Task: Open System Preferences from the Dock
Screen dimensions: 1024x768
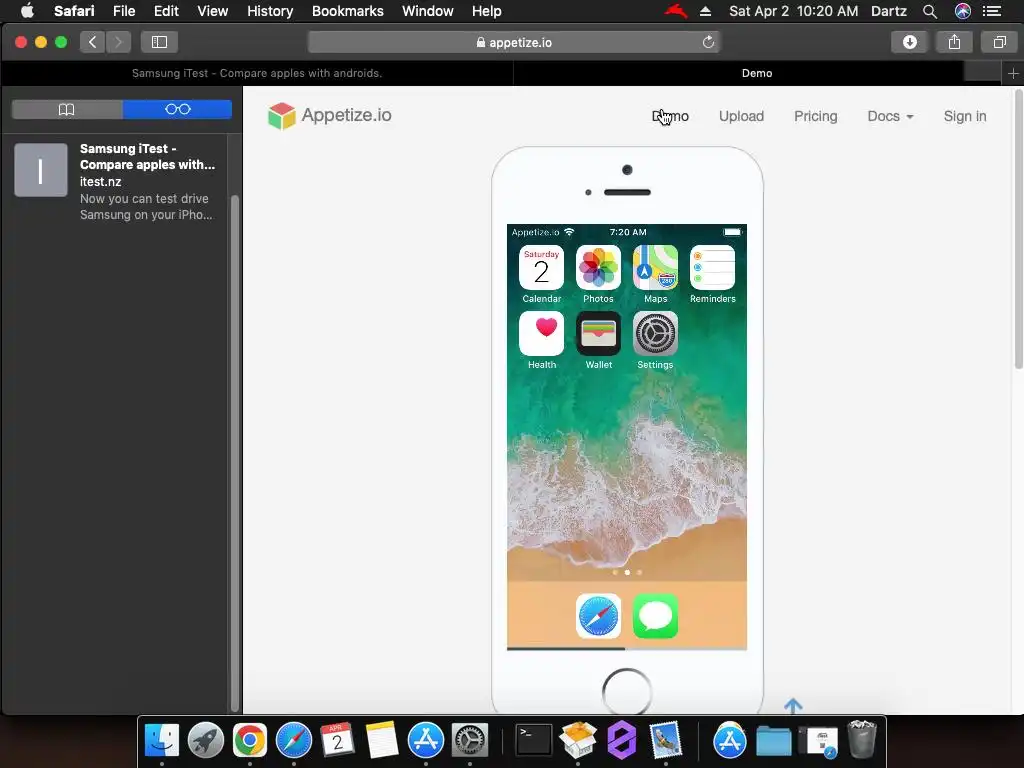Action: (470, 741)
